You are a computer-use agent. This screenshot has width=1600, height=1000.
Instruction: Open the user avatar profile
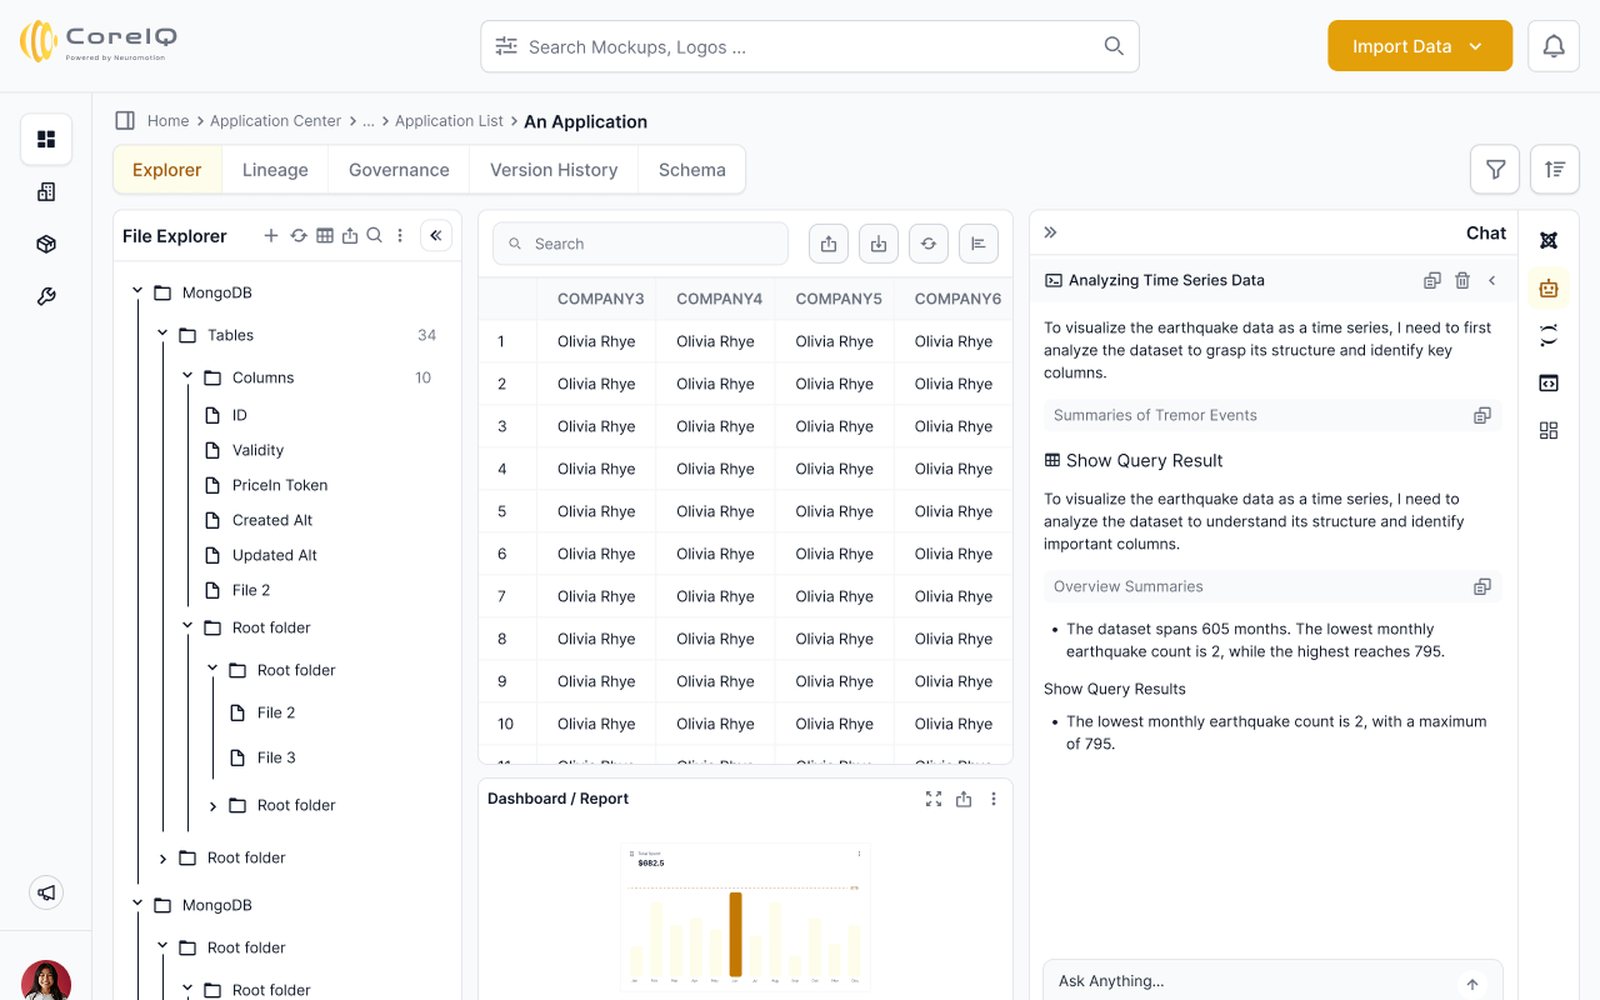pyautogui.click(x=46, y=980)
